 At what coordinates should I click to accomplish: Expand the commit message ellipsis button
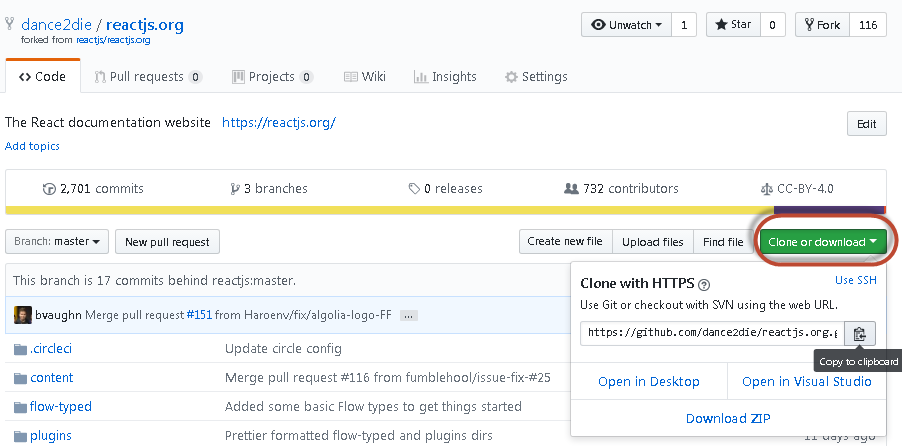point(408,316)
